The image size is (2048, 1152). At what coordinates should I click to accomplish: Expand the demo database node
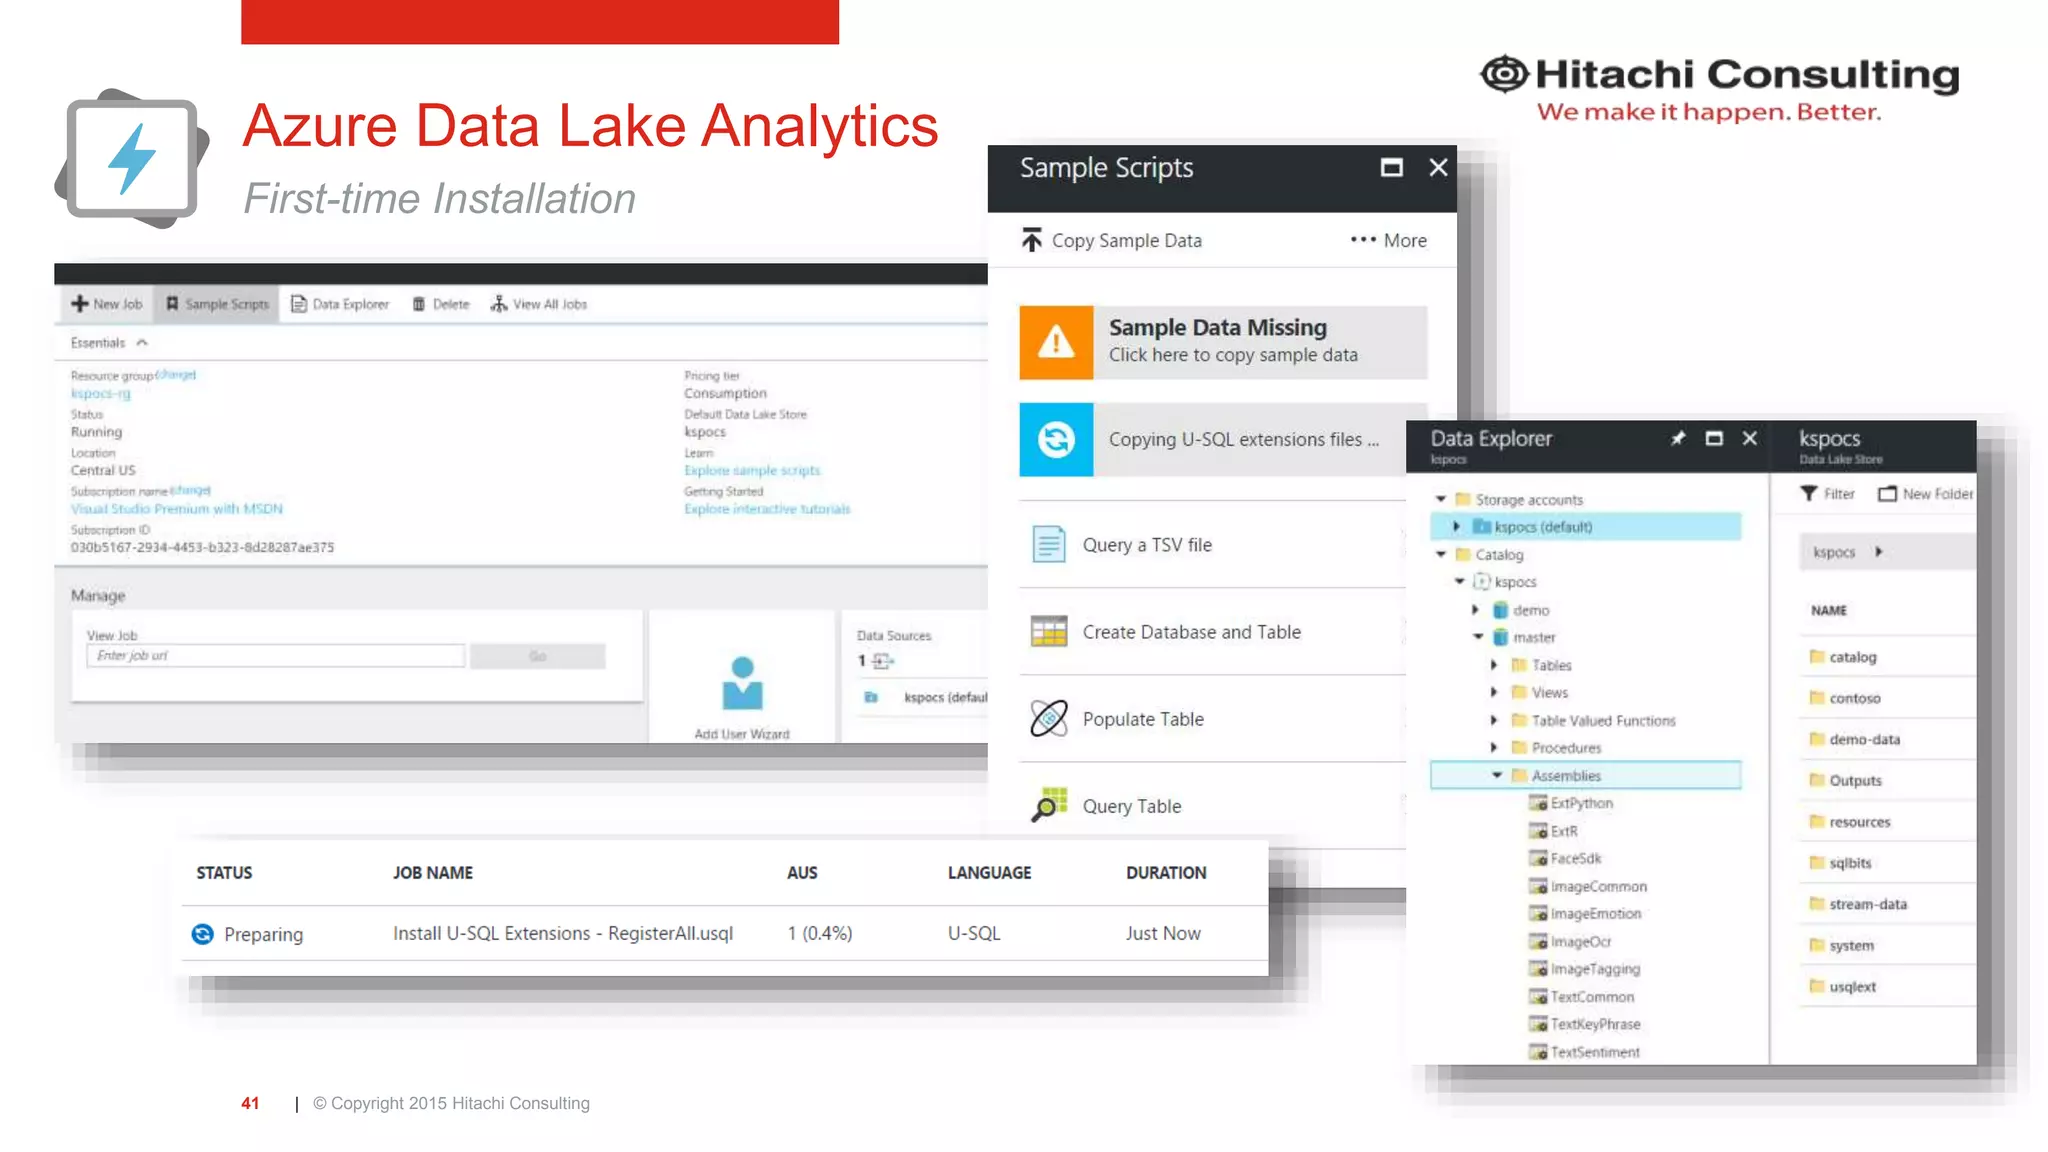click(x=1475, y=609)
